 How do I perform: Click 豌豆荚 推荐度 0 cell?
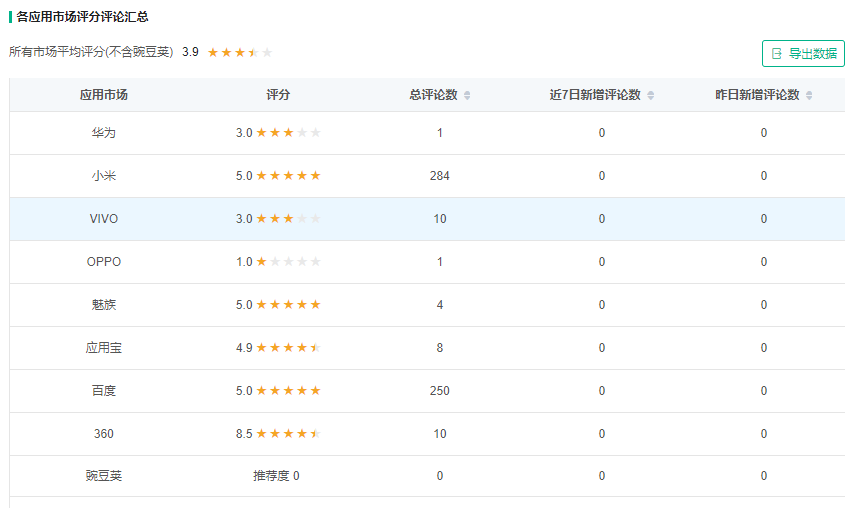[x=276, y=476]
